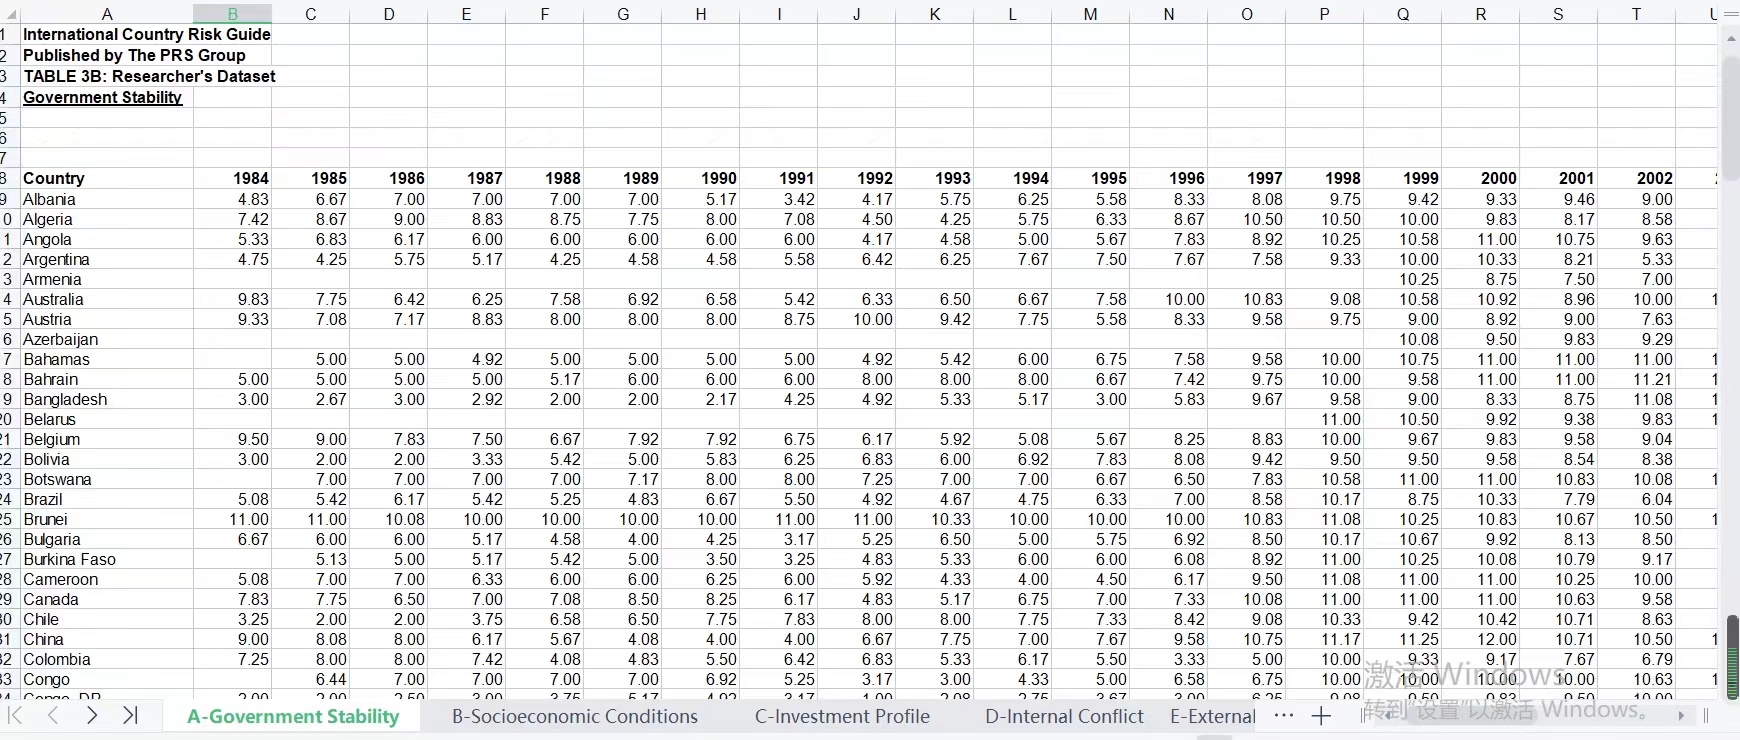Switch to B-Socioeconomic Conditions sheet tab
Image resolution: width=1740 pixels, height=740 pixels.
575,716
